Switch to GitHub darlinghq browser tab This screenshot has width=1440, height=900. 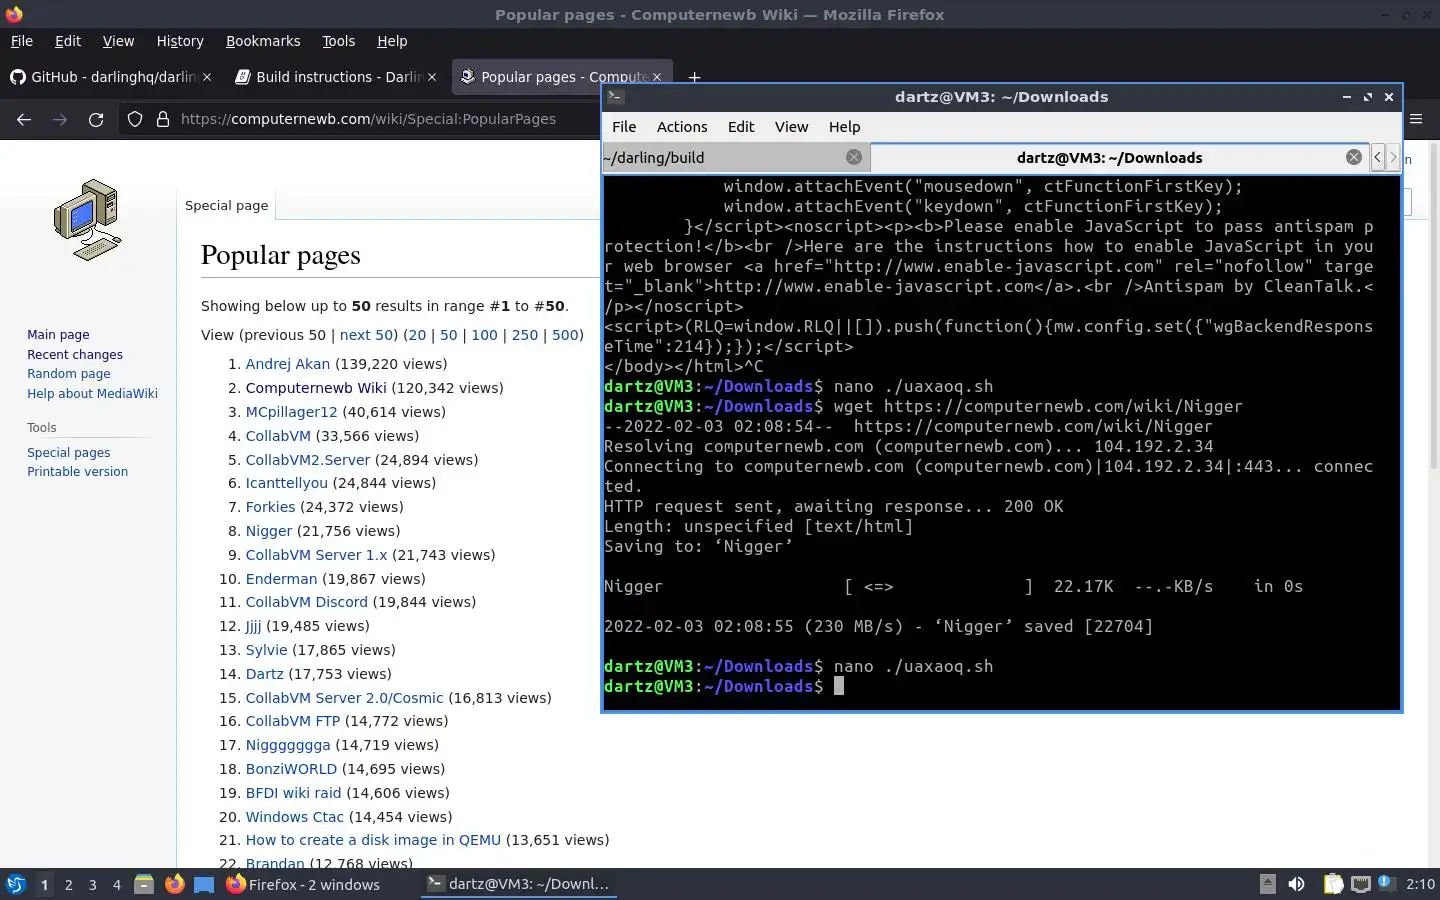[110, 77]
